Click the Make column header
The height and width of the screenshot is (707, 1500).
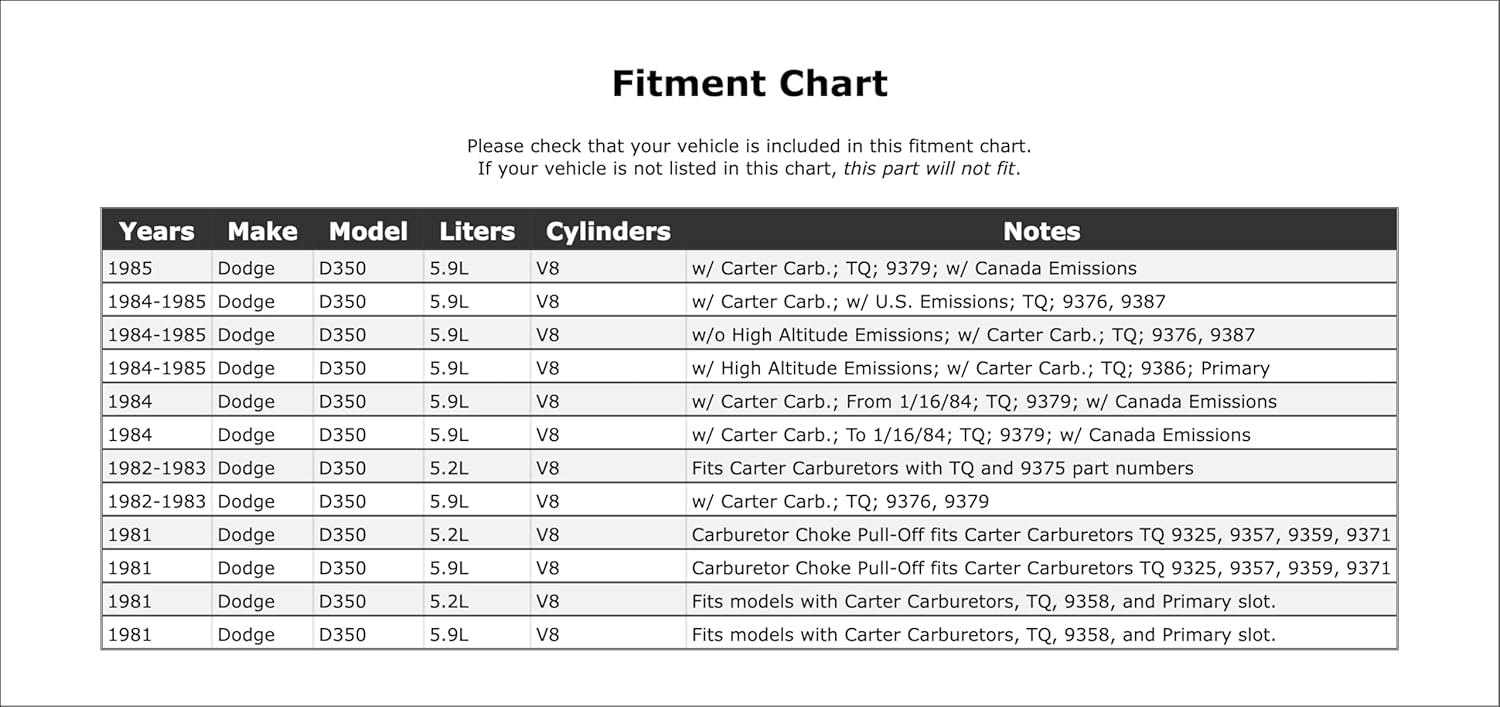(262, 231)
